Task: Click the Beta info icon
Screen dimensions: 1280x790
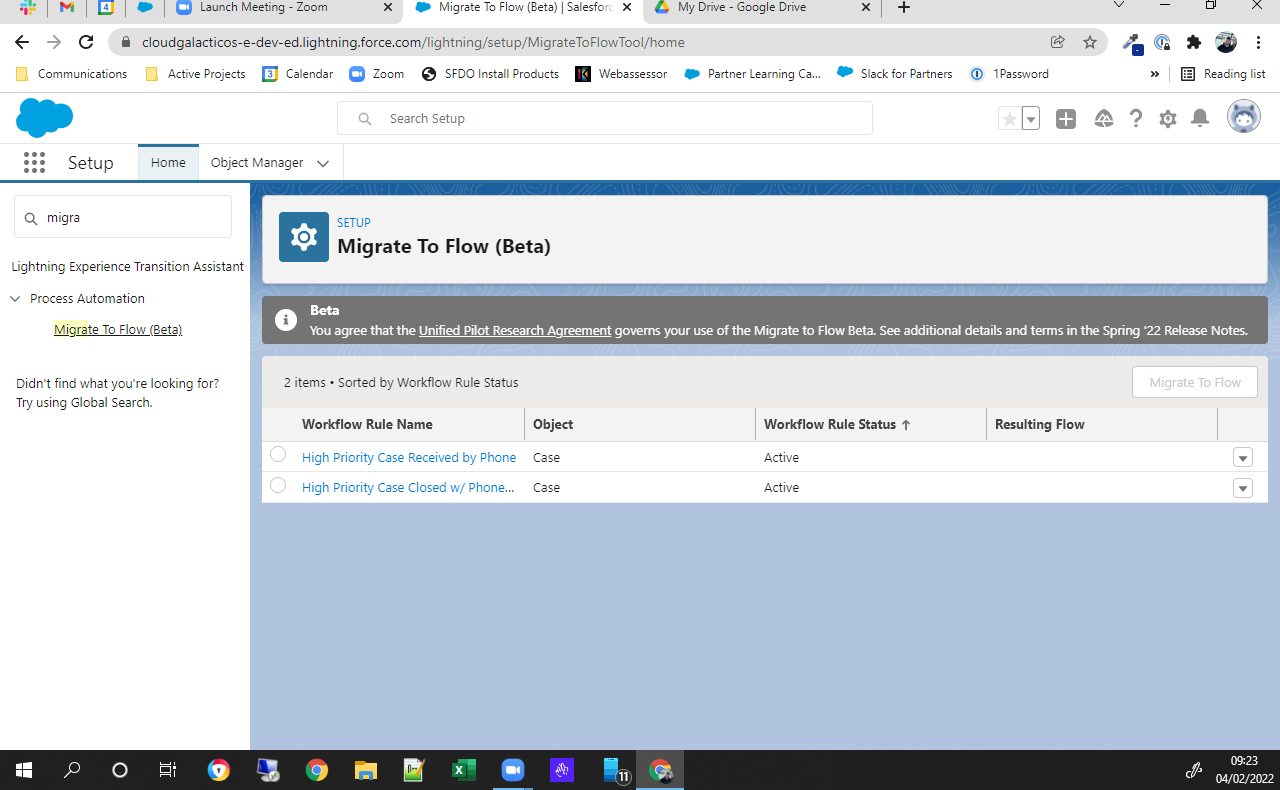Action: click(x=286, y=320)
